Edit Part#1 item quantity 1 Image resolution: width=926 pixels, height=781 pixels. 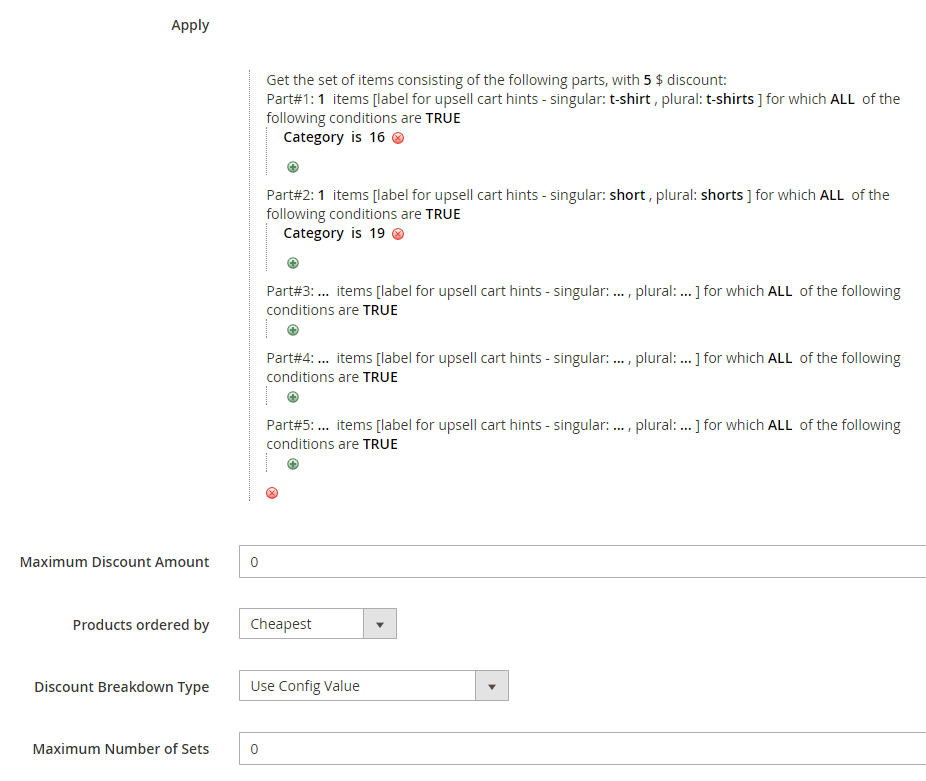pos(321,99)
